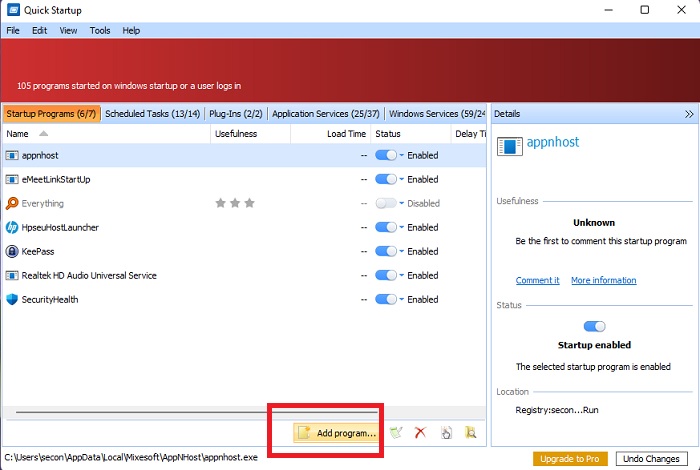Click the appnhost row icon in the list
This screenshot has width=700, height=470.
[12, 155]
